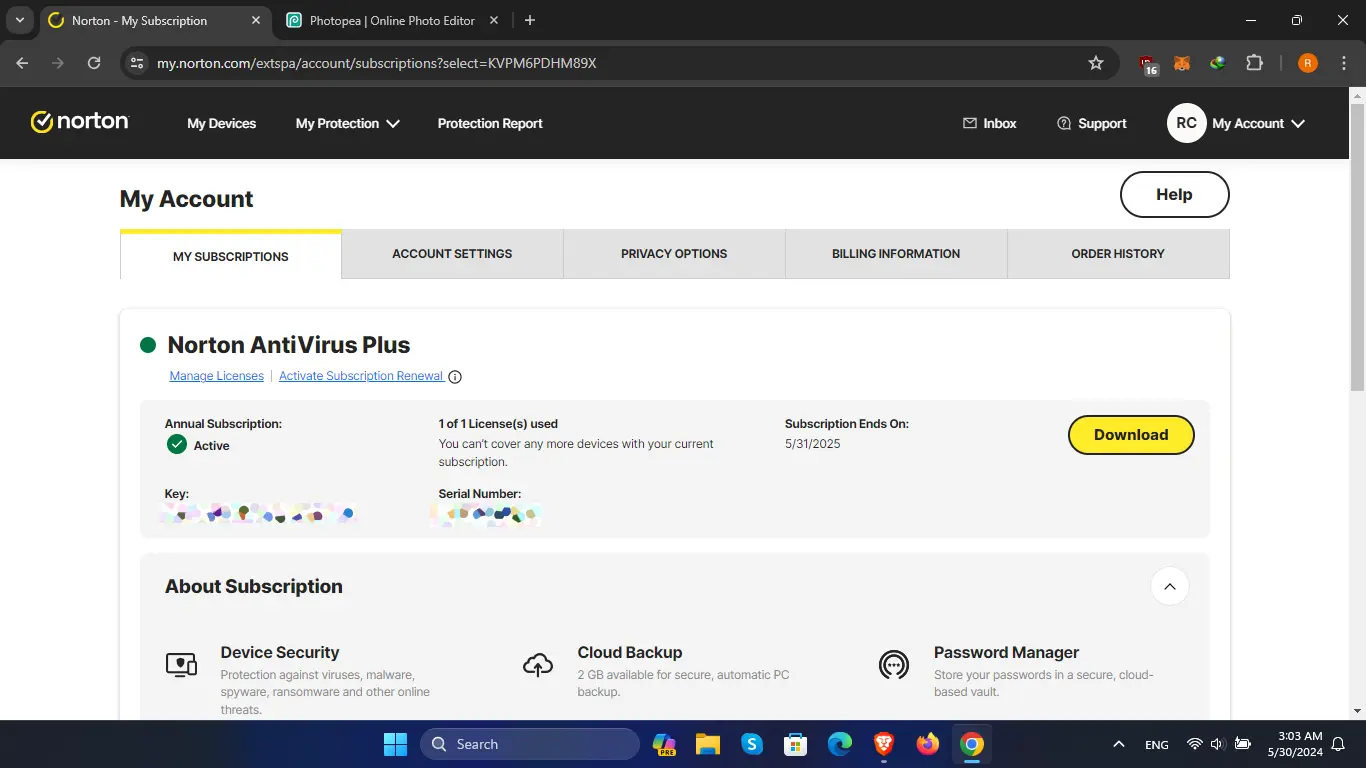The width and height of the screenshot is (1366, 768).
Task: Open the Billing Information tab
Action: coord(896,254)
